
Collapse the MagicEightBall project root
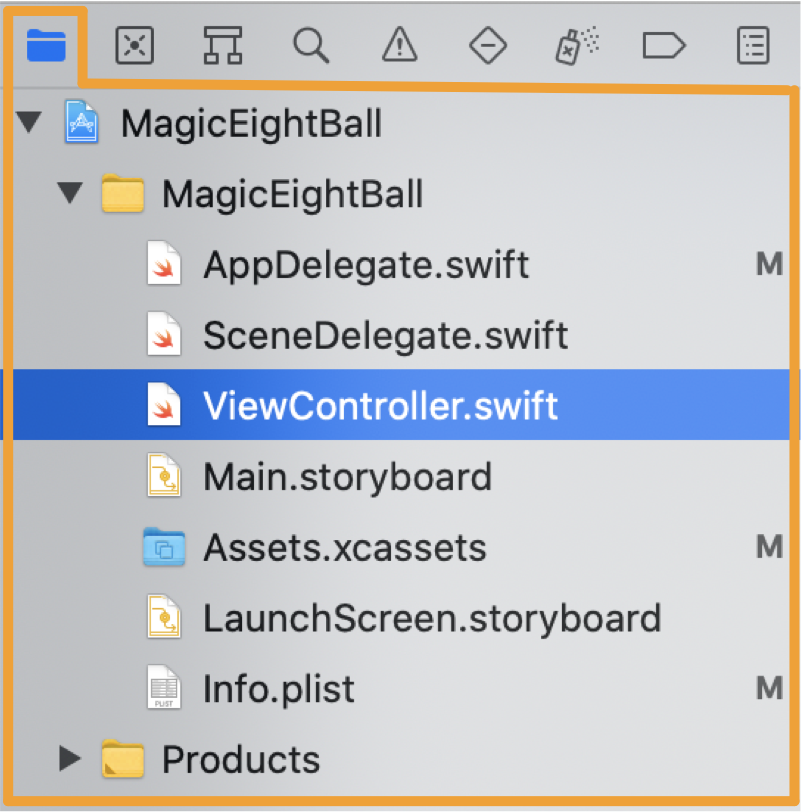[x=29, y=122]
